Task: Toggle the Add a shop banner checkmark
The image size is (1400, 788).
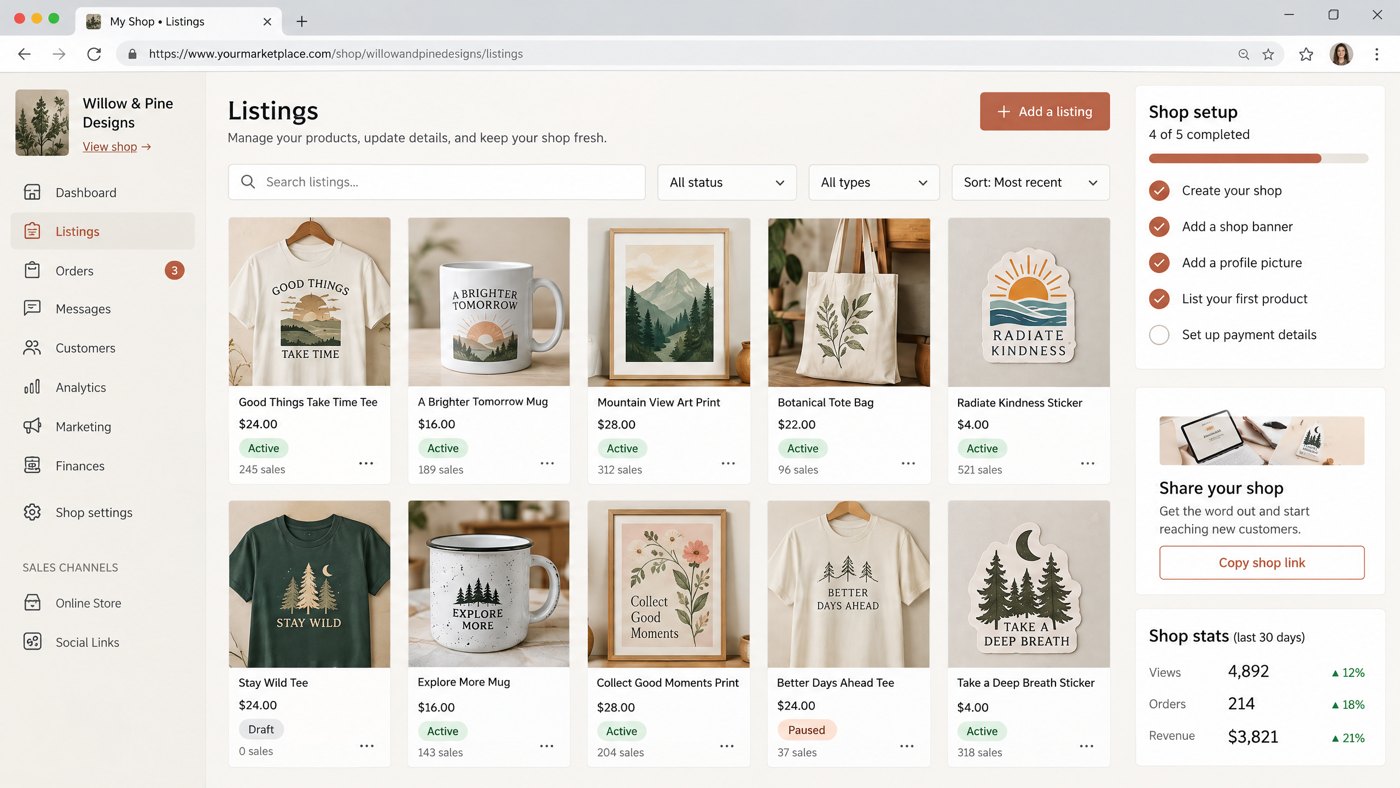Action: point(1159,226)
